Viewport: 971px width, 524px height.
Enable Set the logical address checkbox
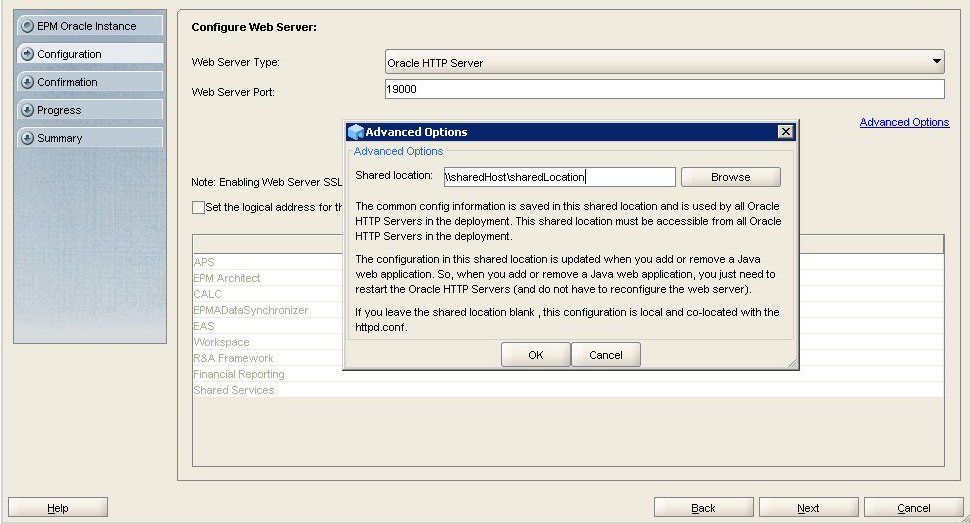pyautogui.click(x=198, y=207)
